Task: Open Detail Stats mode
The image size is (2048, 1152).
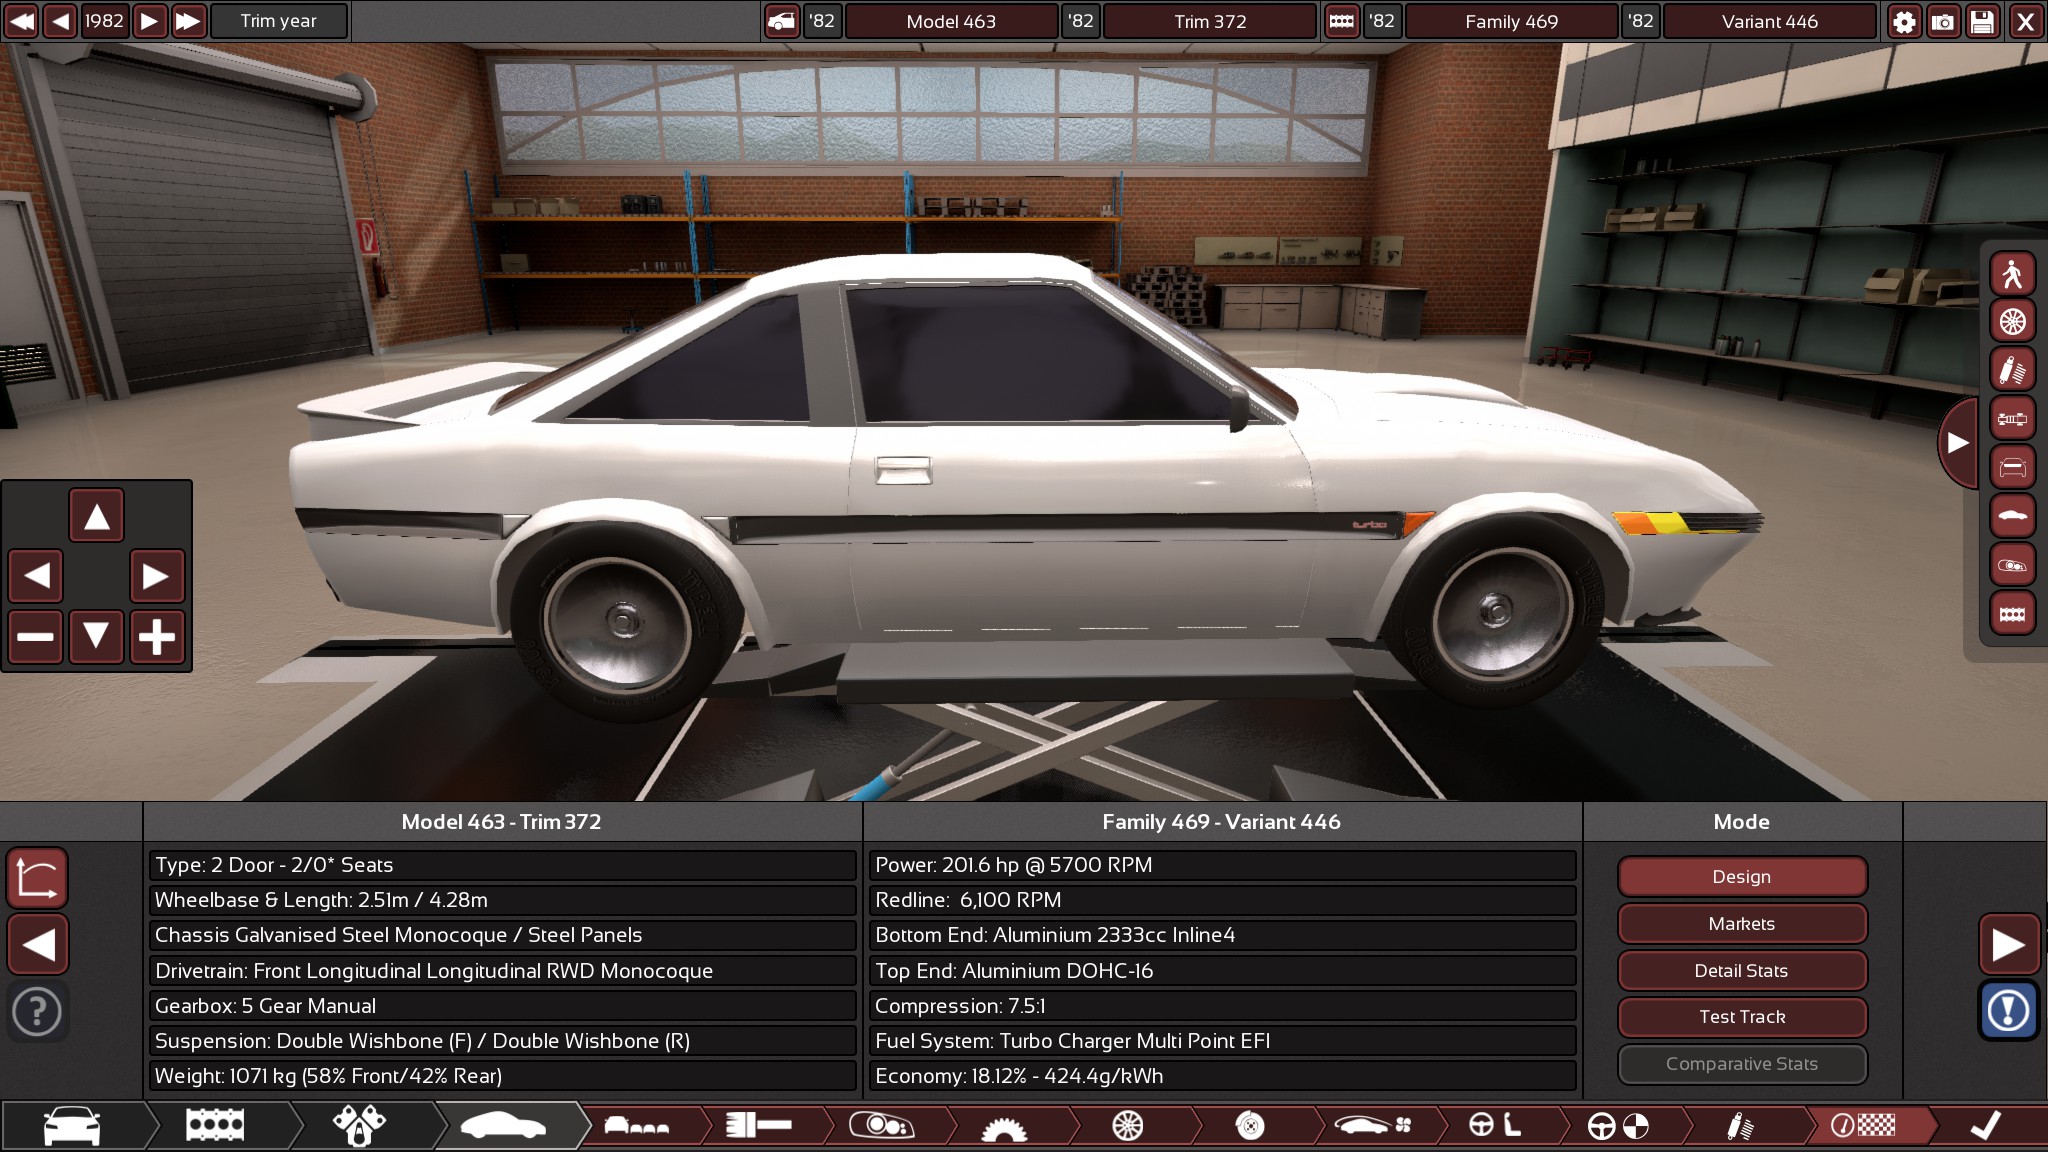Action: (1742, 971)
